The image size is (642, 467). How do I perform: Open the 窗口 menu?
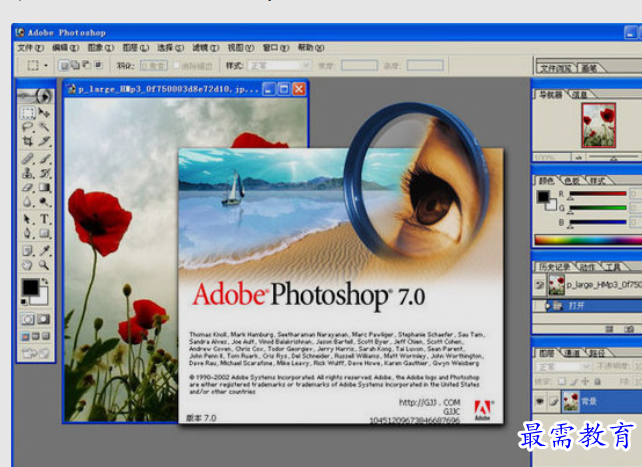pyautogui.click(x=276, y=48)
